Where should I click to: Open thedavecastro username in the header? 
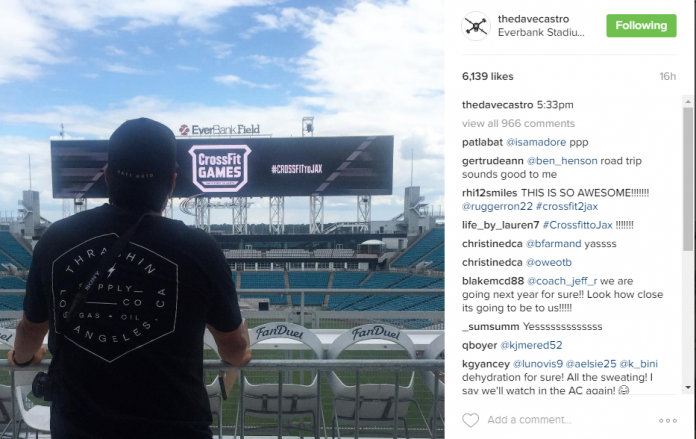533,19
